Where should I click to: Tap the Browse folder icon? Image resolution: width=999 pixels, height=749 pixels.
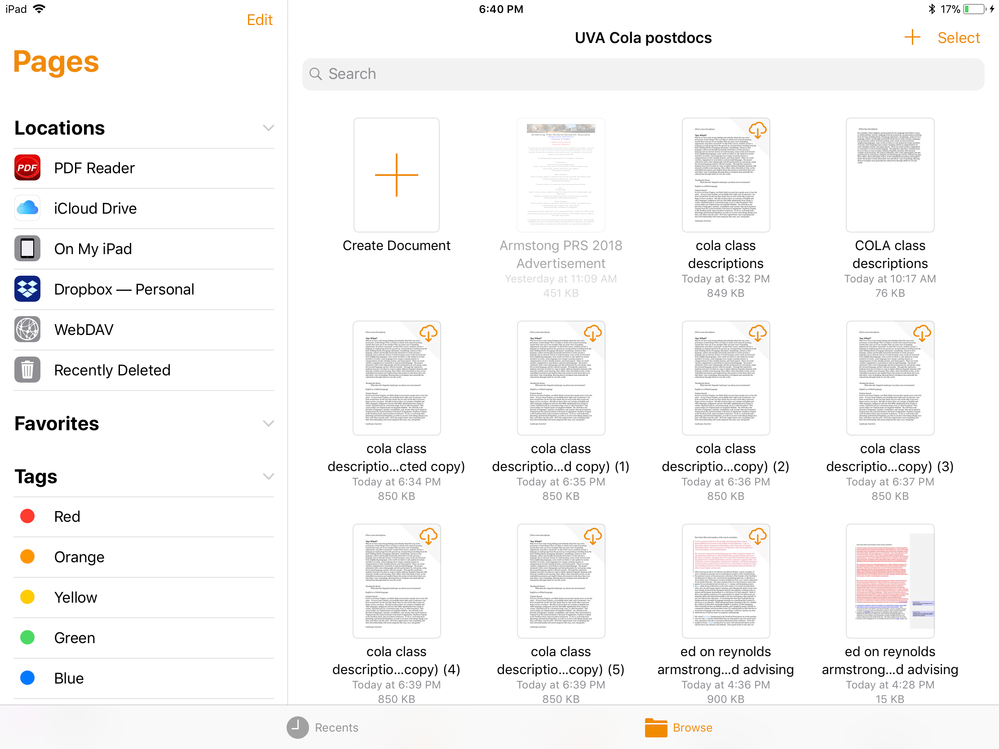[656, 727]
